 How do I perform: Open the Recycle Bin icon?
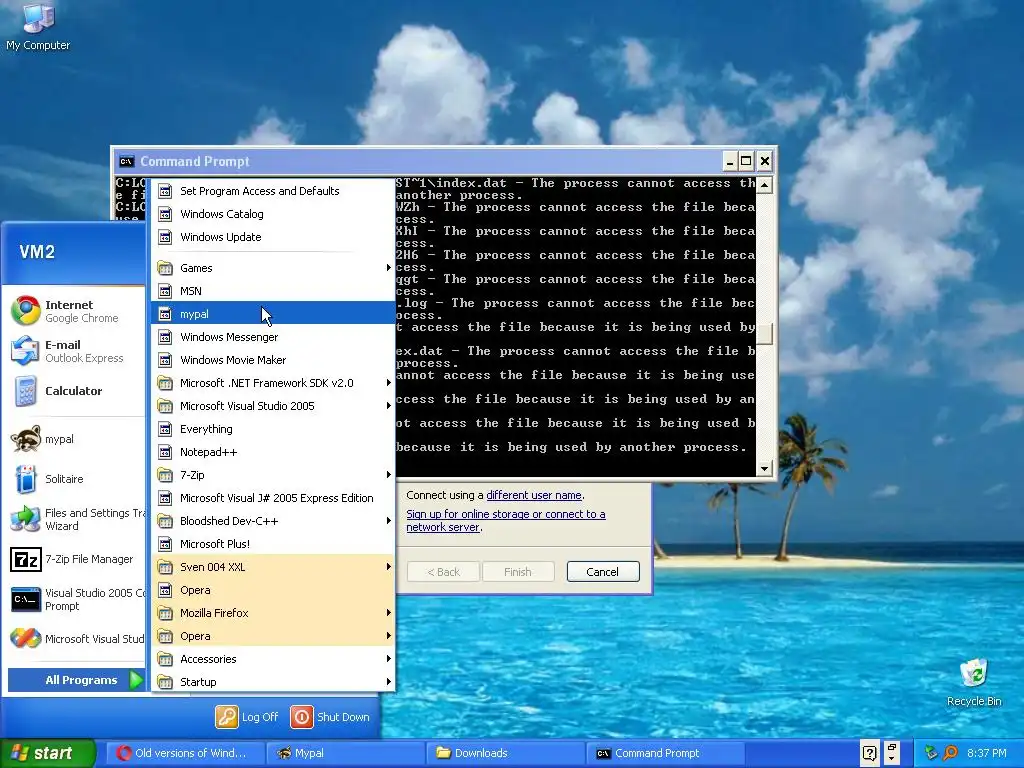click(974, 682)
